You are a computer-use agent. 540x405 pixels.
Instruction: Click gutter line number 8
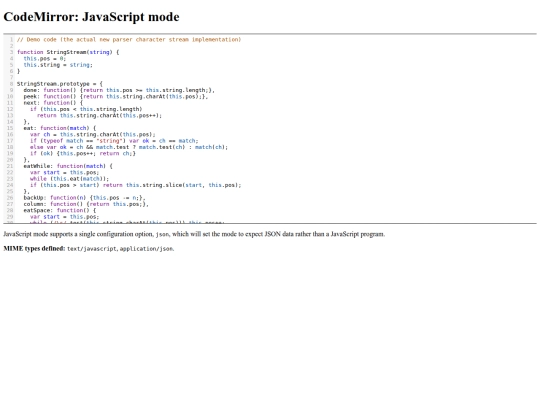[x=11, y=84]
